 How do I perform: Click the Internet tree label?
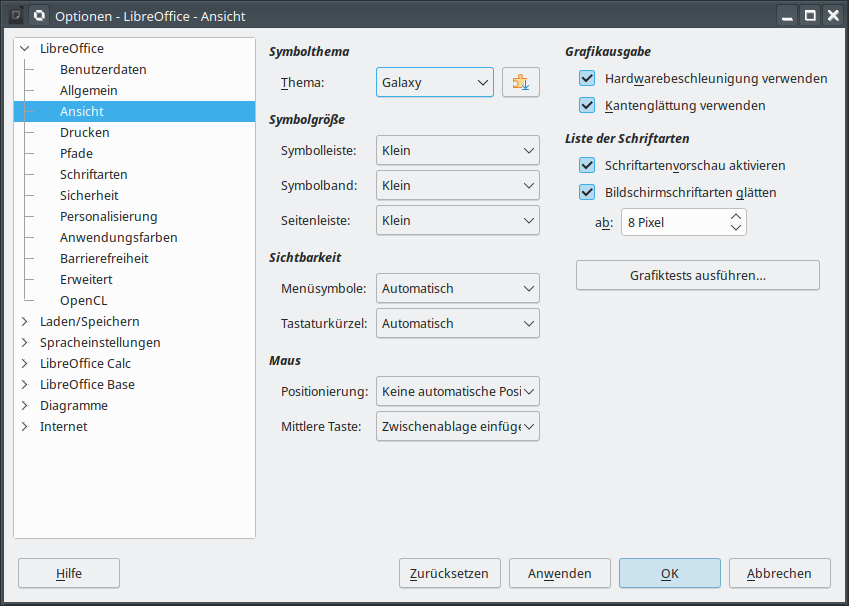pyautogui.click(x=63, y=426)
